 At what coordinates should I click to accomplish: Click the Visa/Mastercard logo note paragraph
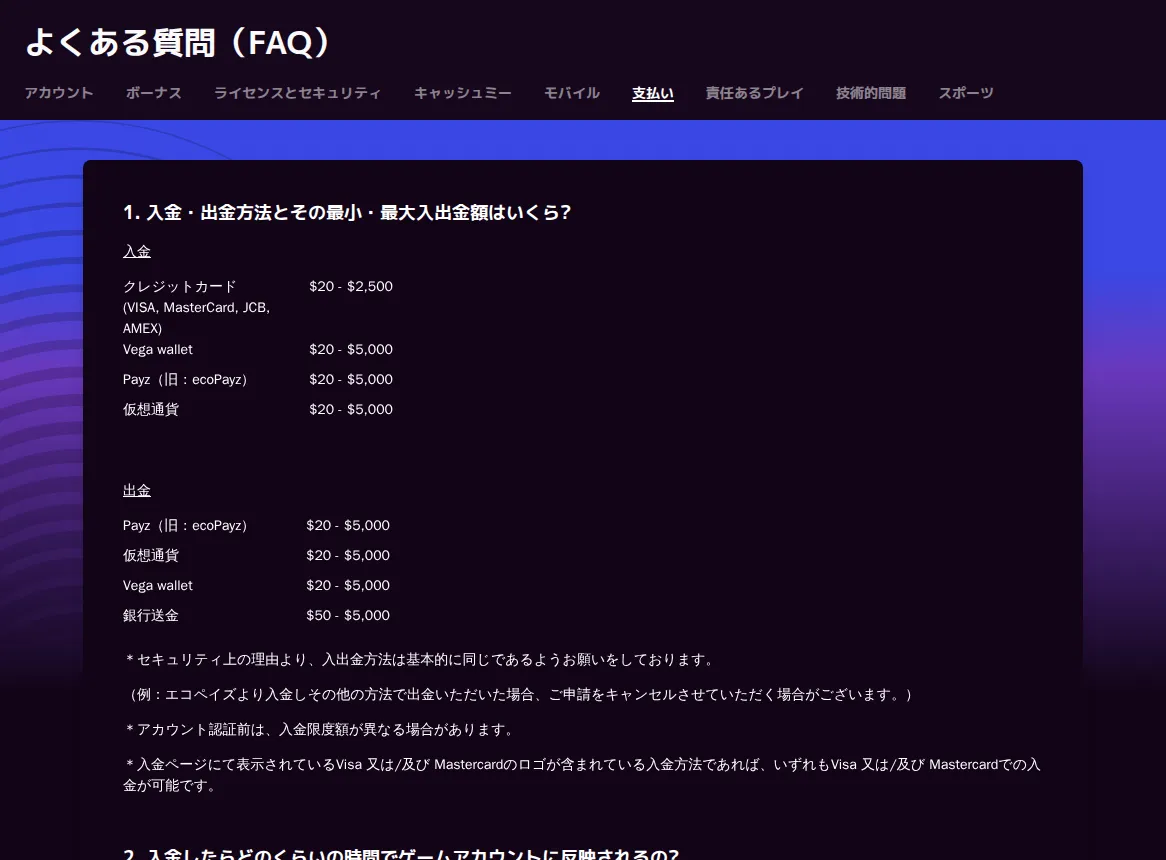click(582, 775)
